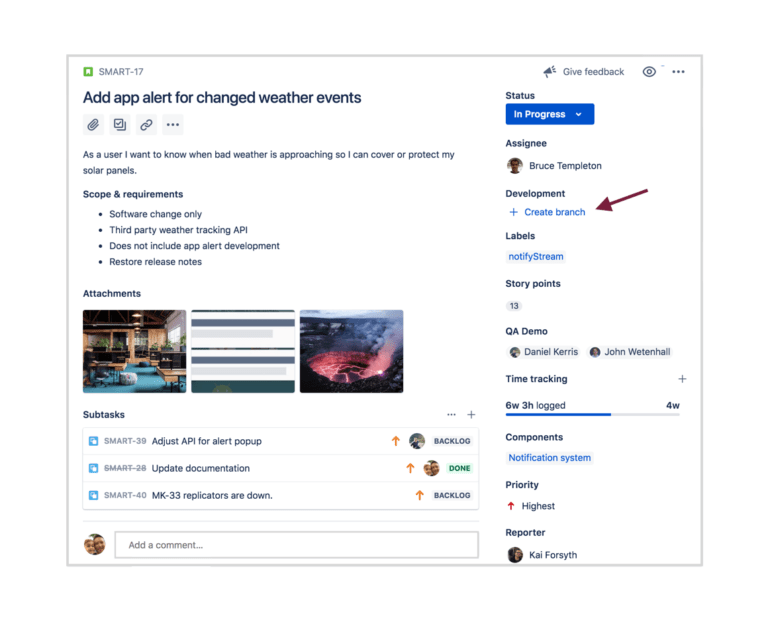
Task: Open the volcano lava attachment thumbnail
Action: pyautogui.click(x=352, y=351)
